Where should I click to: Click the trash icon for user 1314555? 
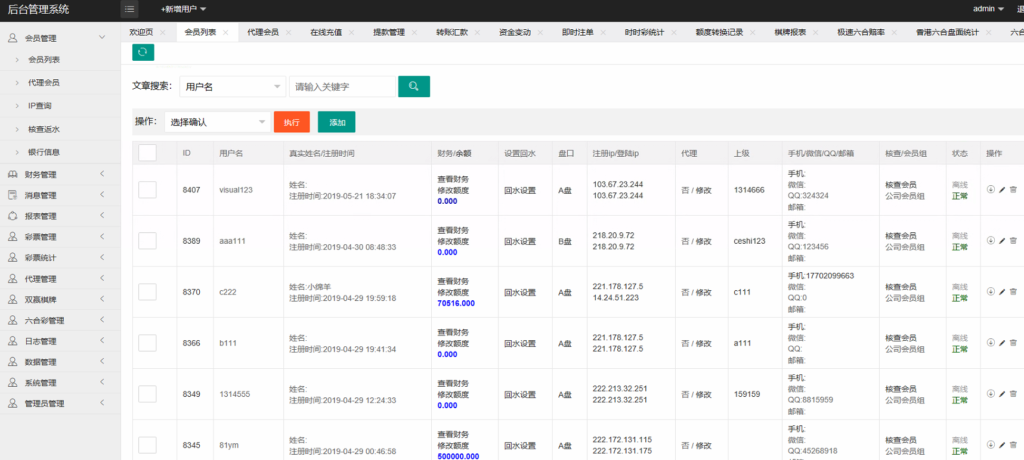(x=1013, y=394)
